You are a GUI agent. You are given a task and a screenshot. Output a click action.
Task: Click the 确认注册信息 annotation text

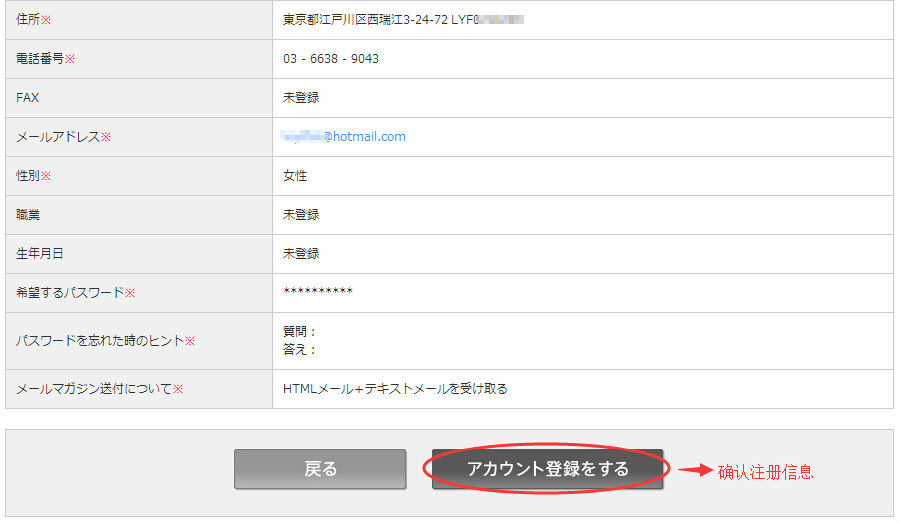[x=765, y=472]
